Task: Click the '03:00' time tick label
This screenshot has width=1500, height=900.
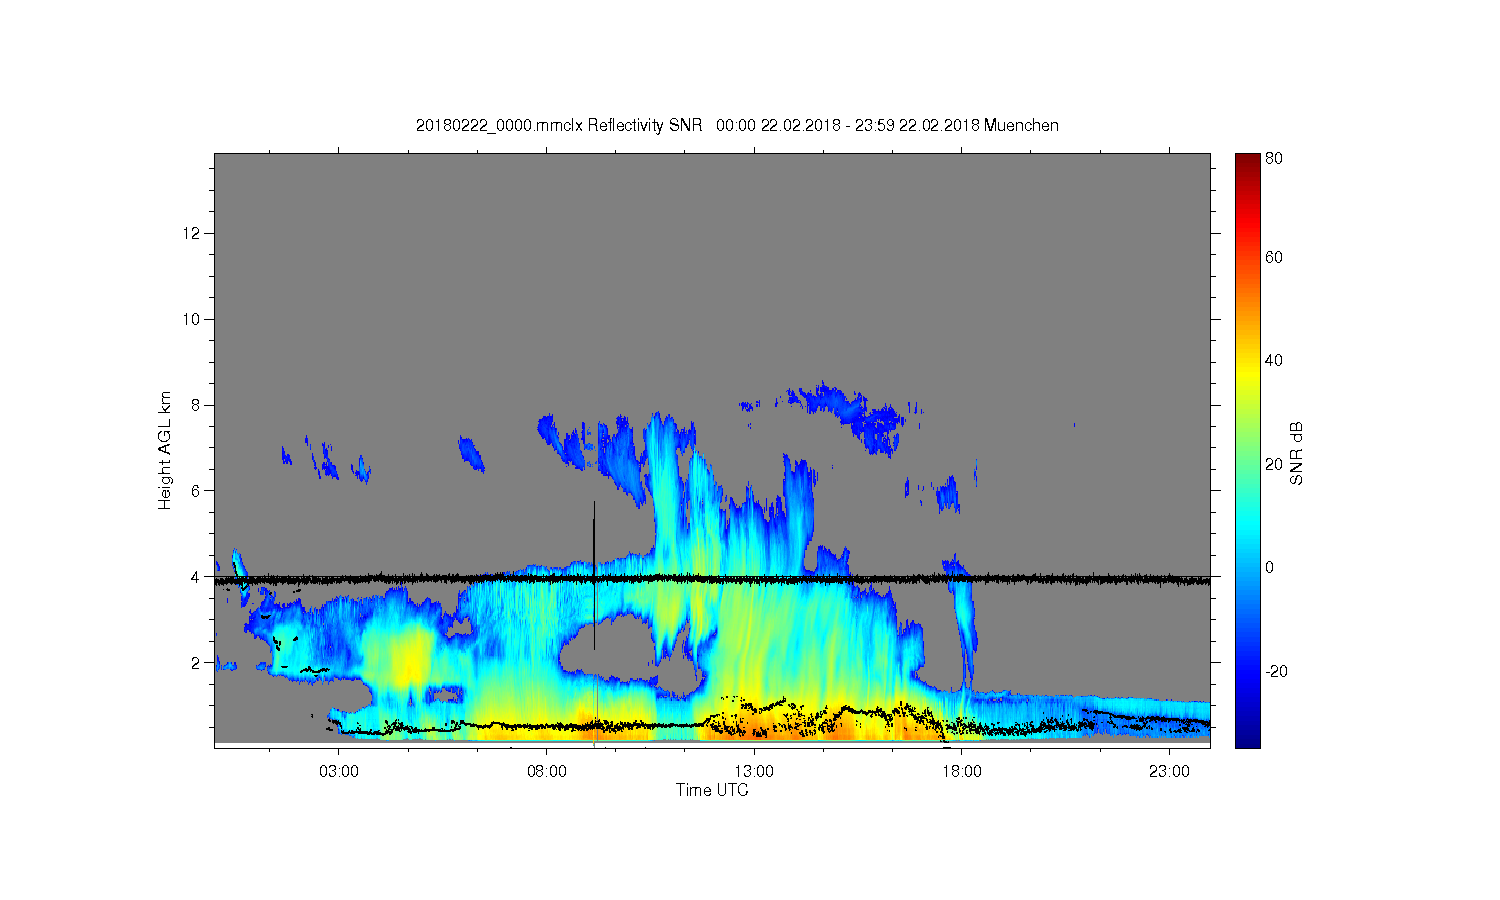Action: (339, 772)
